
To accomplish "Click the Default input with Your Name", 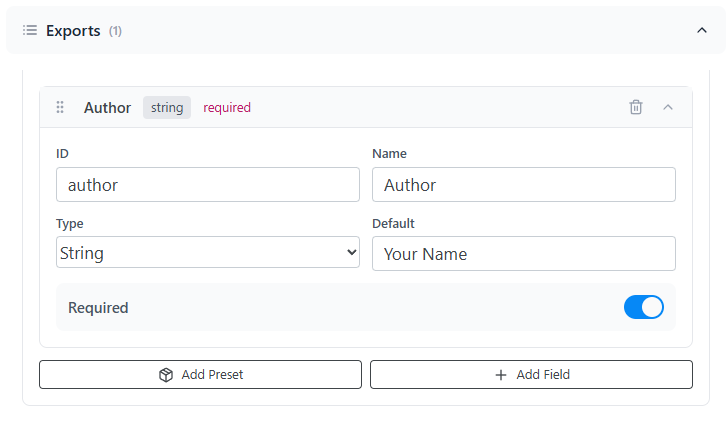I will 523,254.
